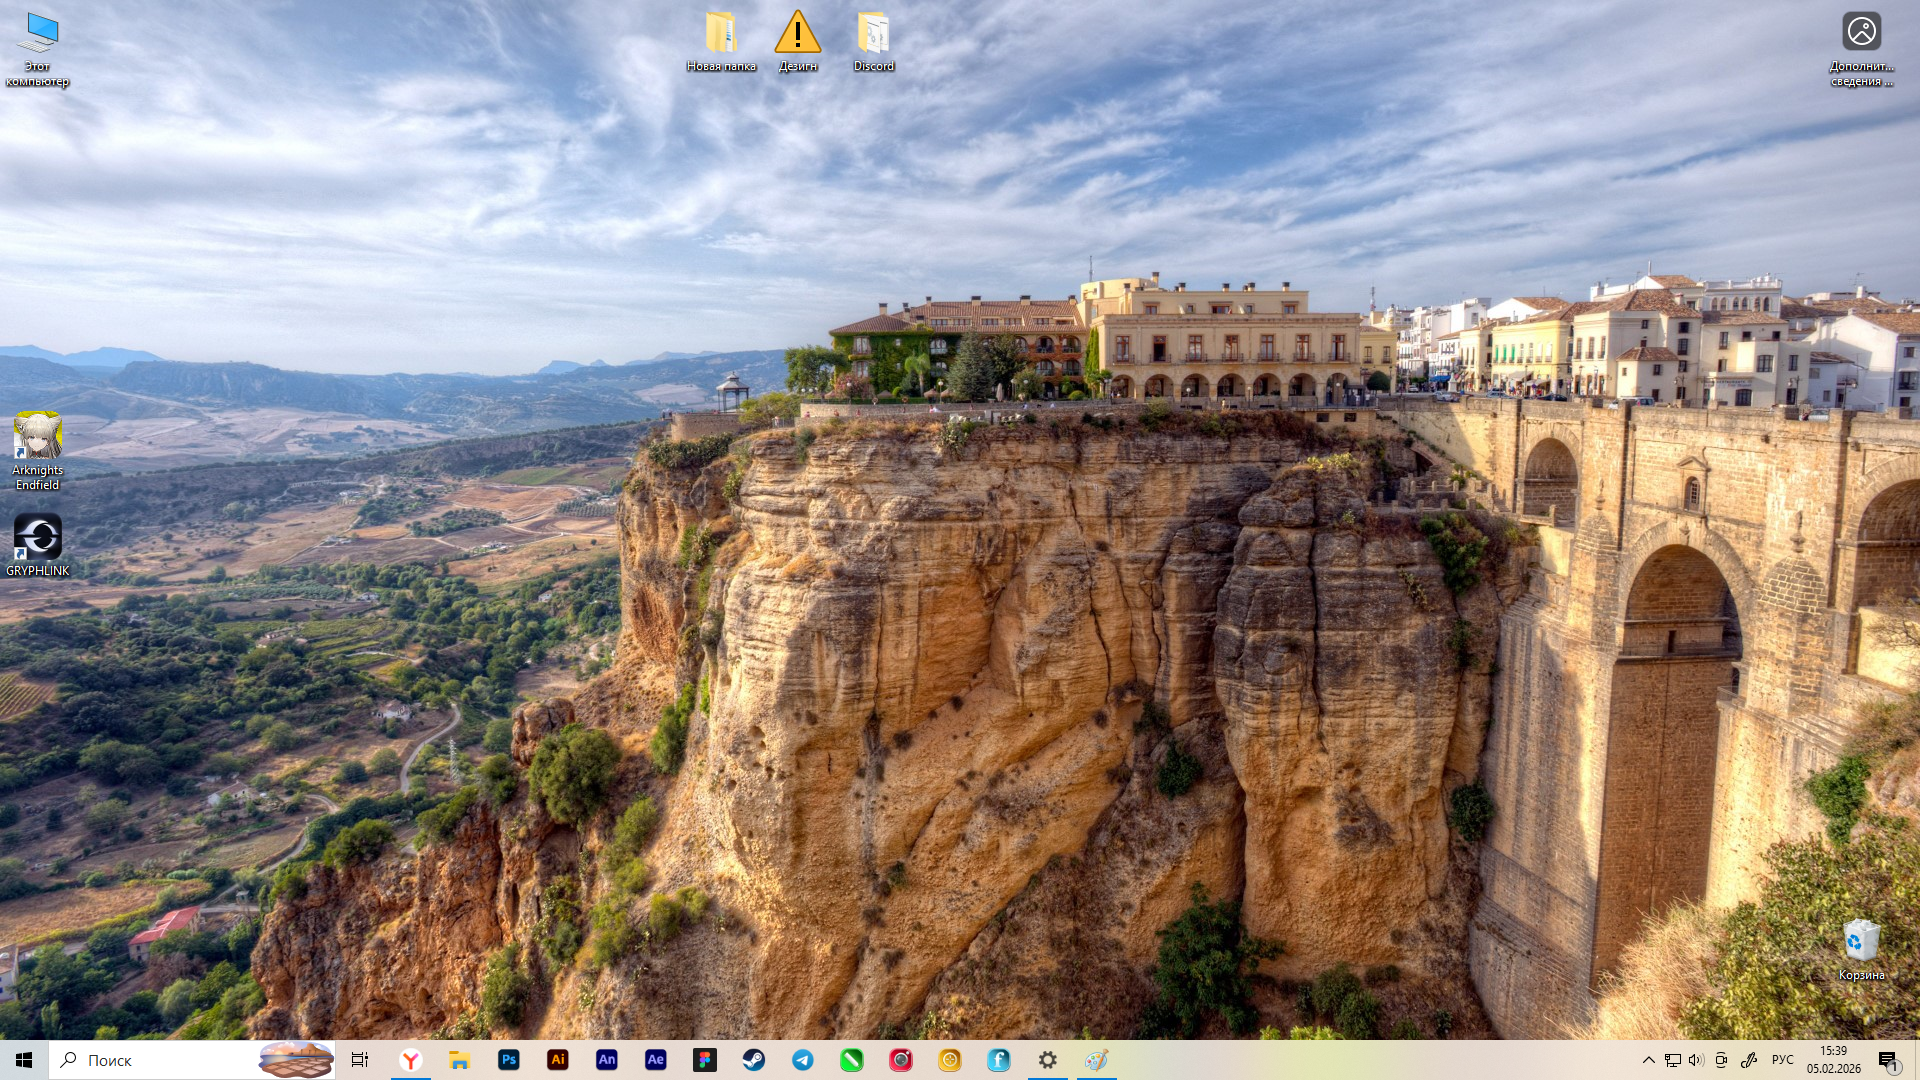This screenshot has height=1080, width=1920.
Task: Open the volume control in tray
Action: click(1696, 1060)
